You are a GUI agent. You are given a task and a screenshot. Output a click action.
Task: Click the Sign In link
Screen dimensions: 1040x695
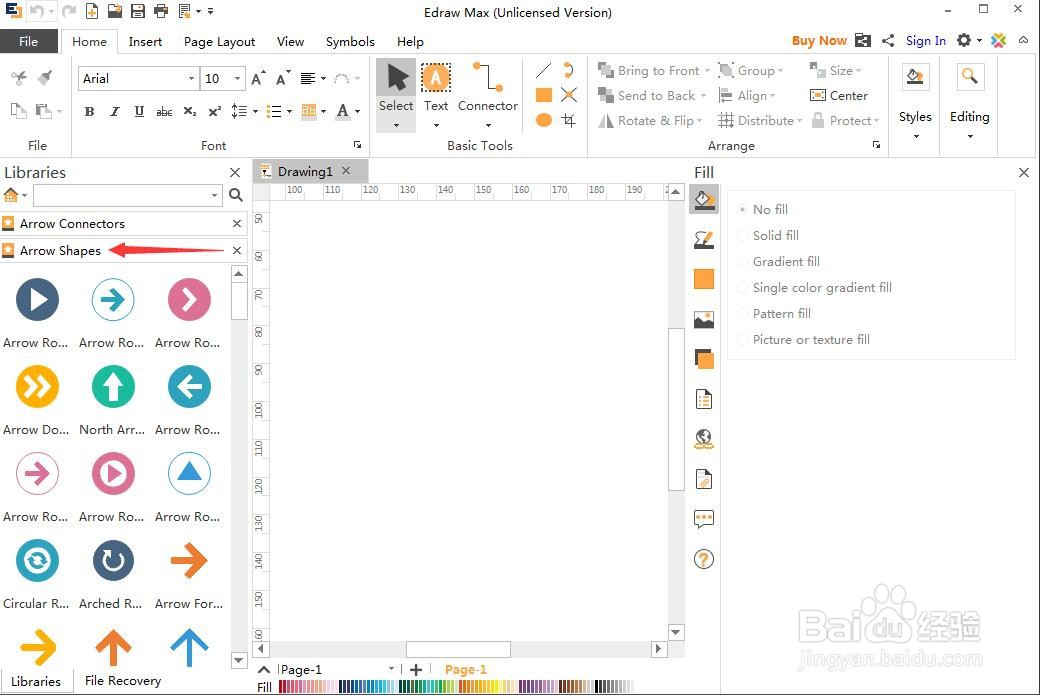click(925, 40)
